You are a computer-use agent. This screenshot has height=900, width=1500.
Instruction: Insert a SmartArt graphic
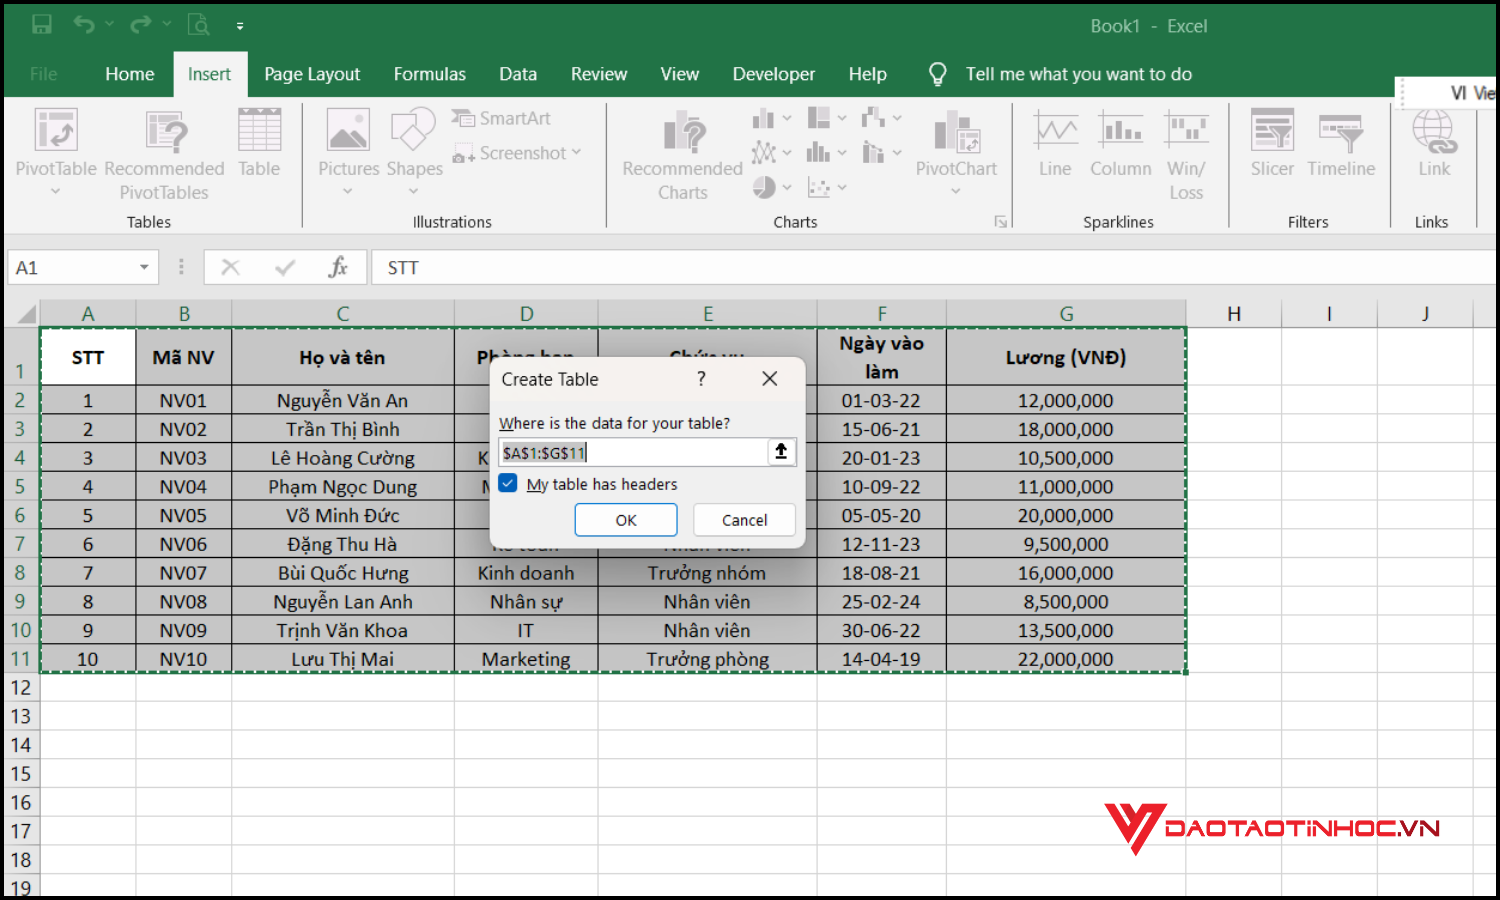501,118
